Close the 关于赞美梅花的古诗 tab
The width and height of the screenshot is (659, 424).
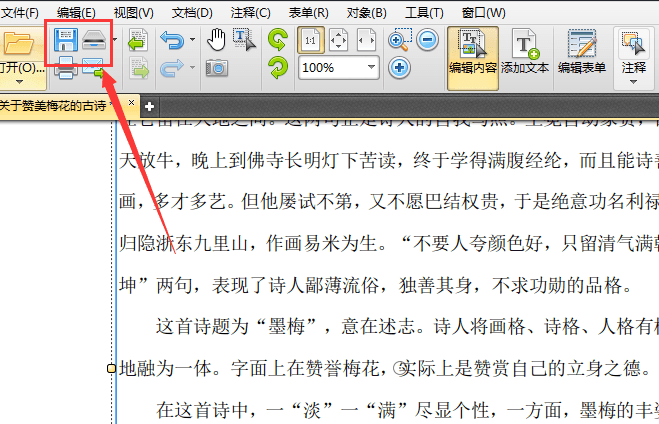(132, 103)
